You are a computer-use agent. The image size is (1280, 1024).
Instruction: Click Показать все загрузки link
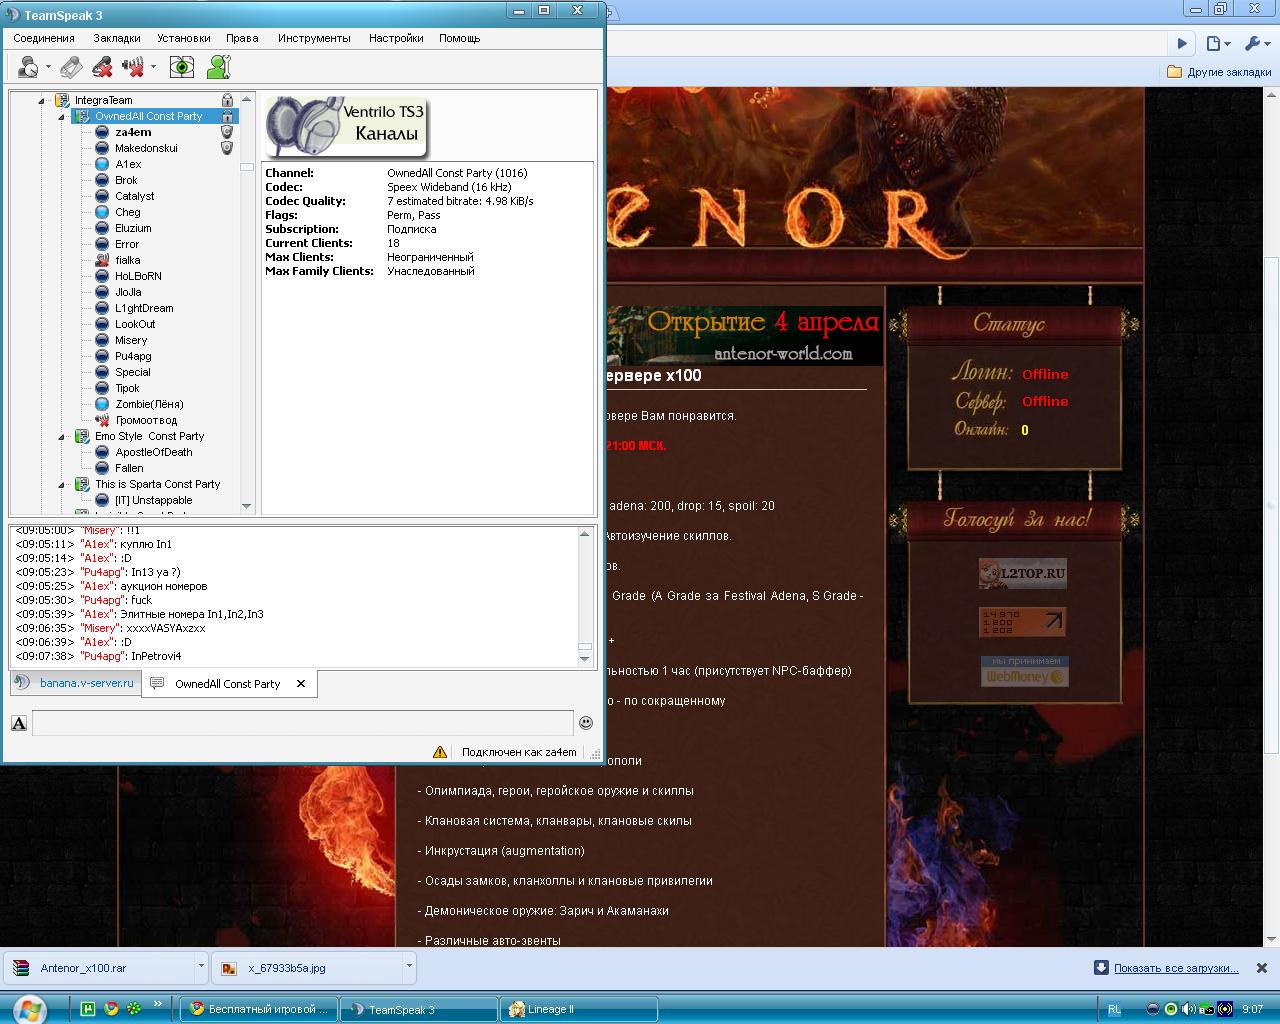coord(1176,968)
